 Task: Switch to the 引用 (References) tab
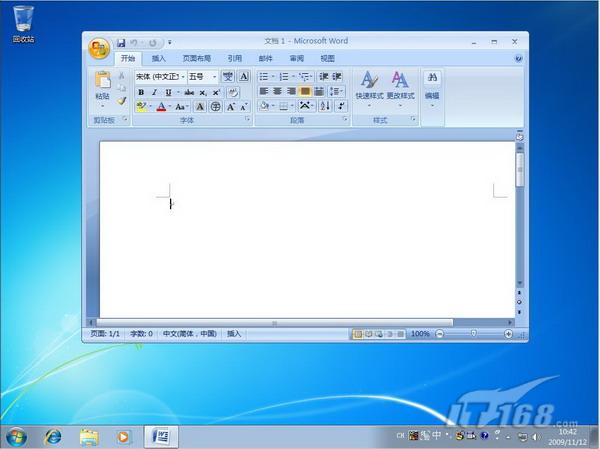point(235,59)
